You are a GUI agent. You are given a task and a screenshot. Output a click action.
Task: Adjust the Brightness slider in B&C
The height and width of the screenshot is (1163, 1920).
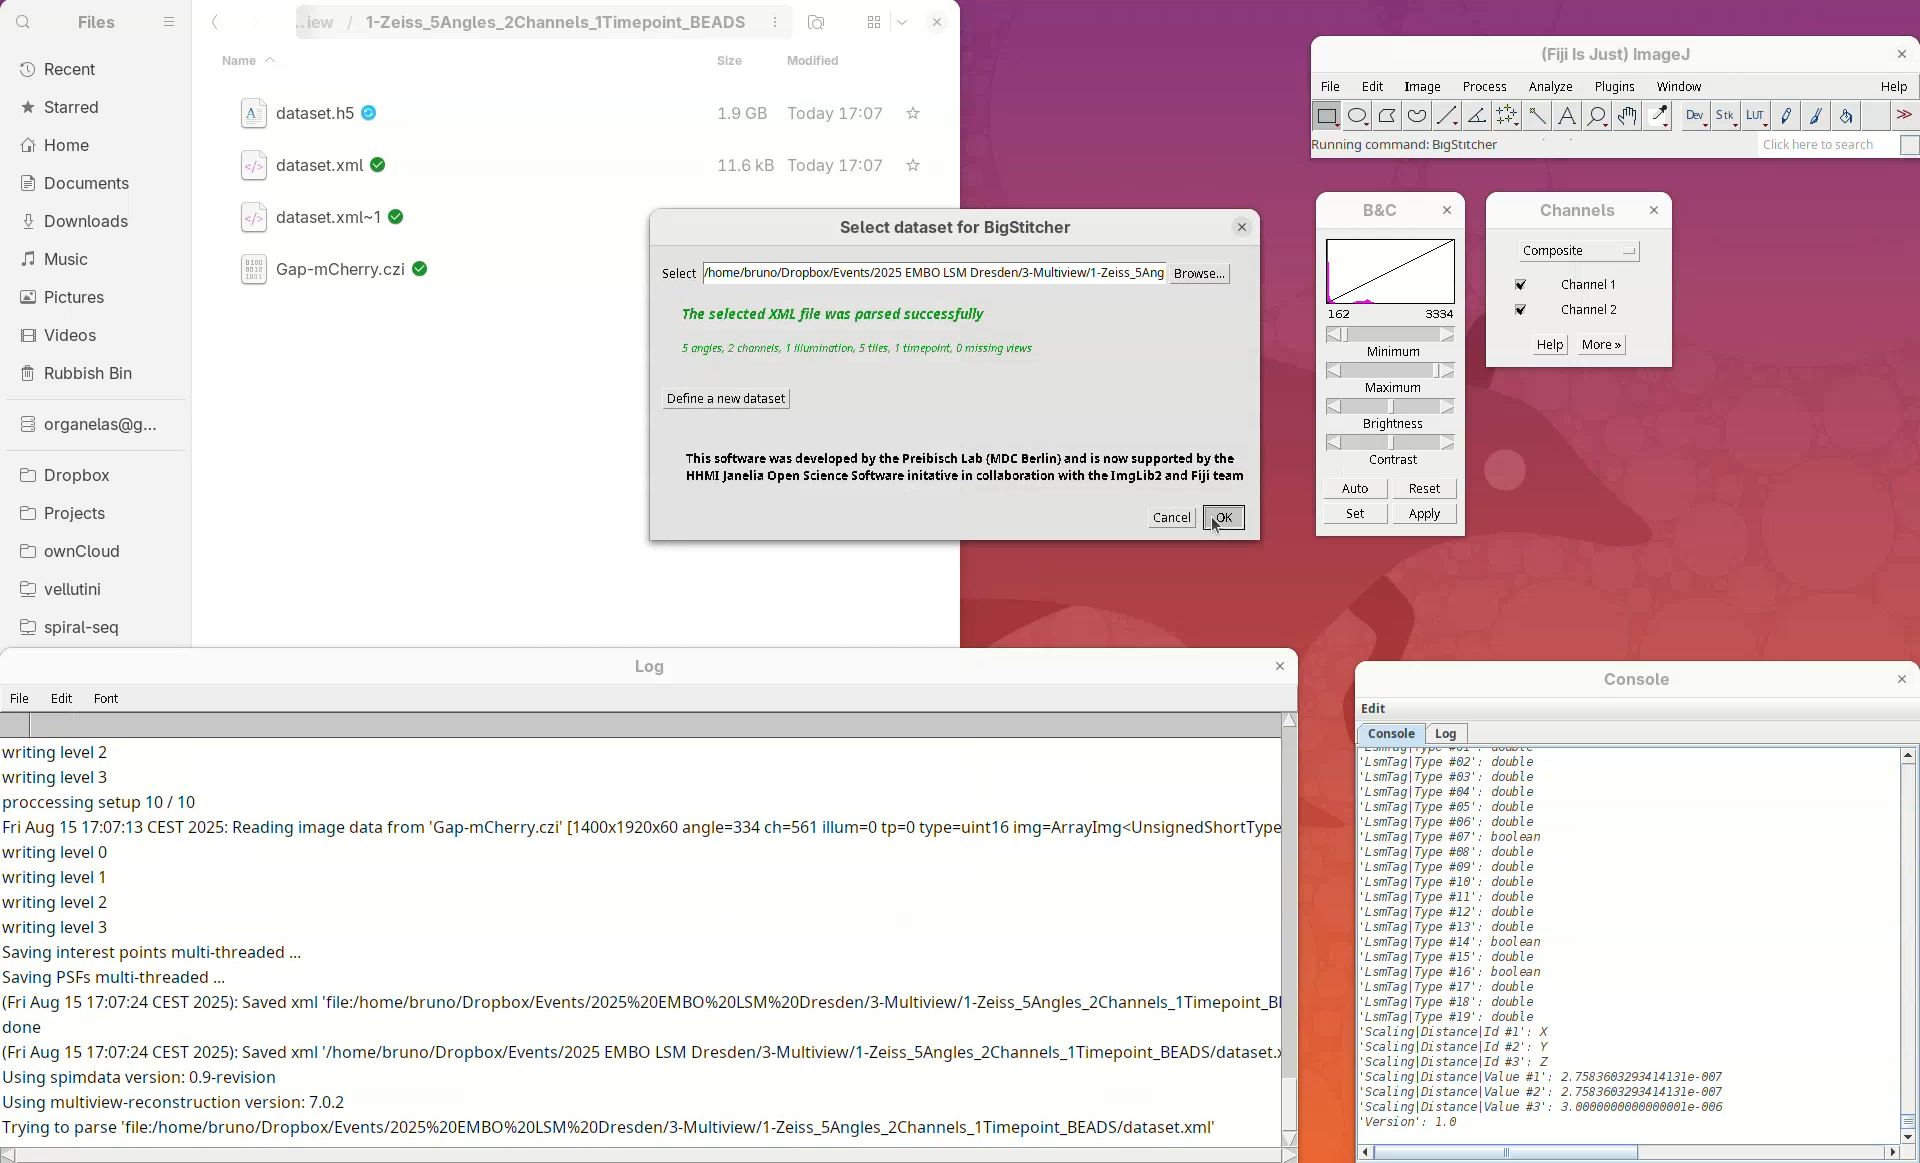(x=1390, y=407)
